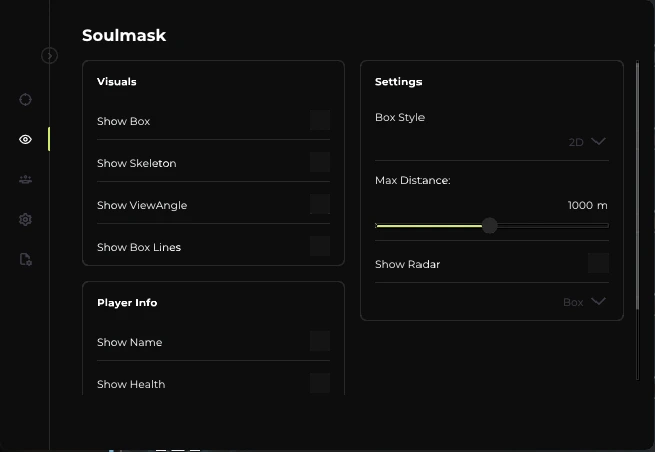Toggle the Show Health checkbox

coord(320,383)
